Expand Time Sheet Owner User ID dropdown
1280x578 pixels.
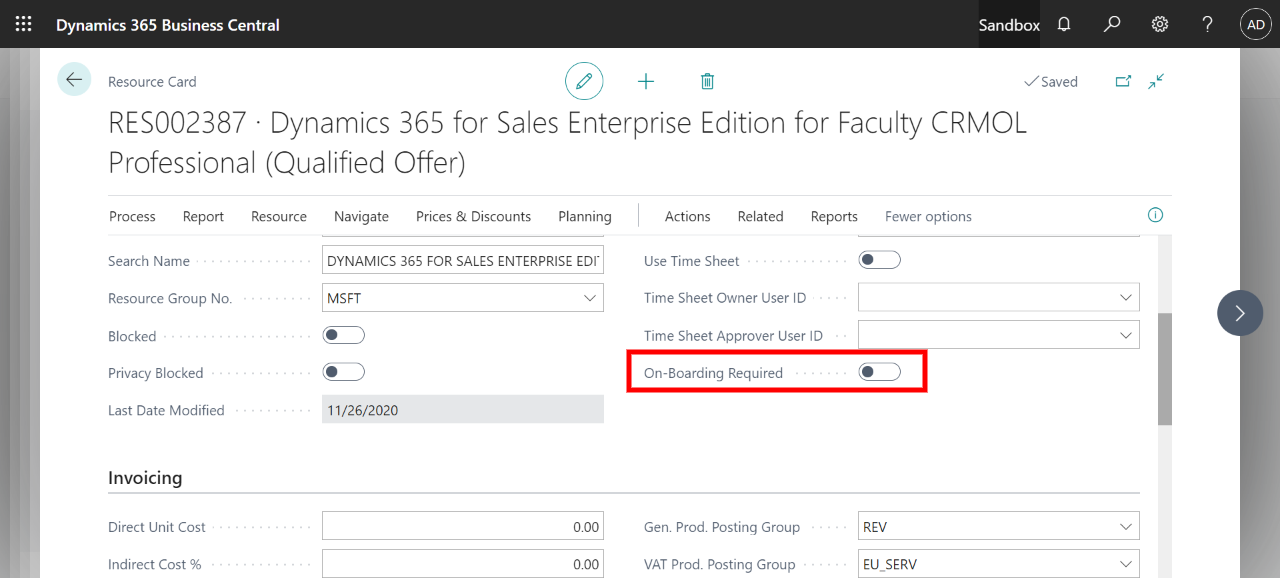[1125, 298]
